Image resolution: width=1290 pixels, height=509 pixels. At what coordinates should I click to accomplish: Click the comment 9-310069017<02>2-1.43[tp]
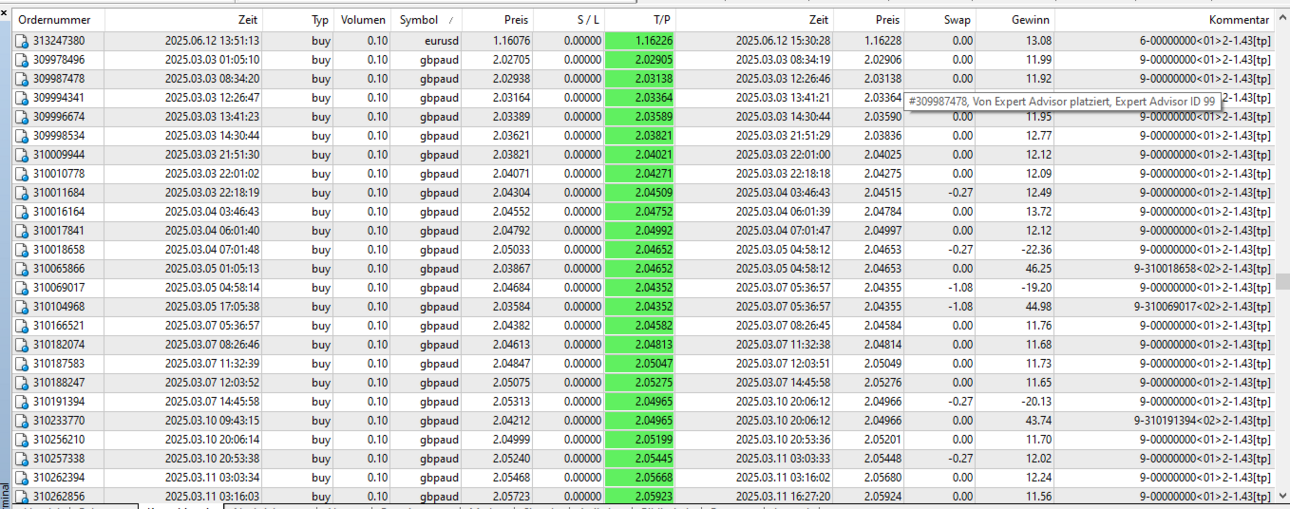click(x=1203, y=307)
